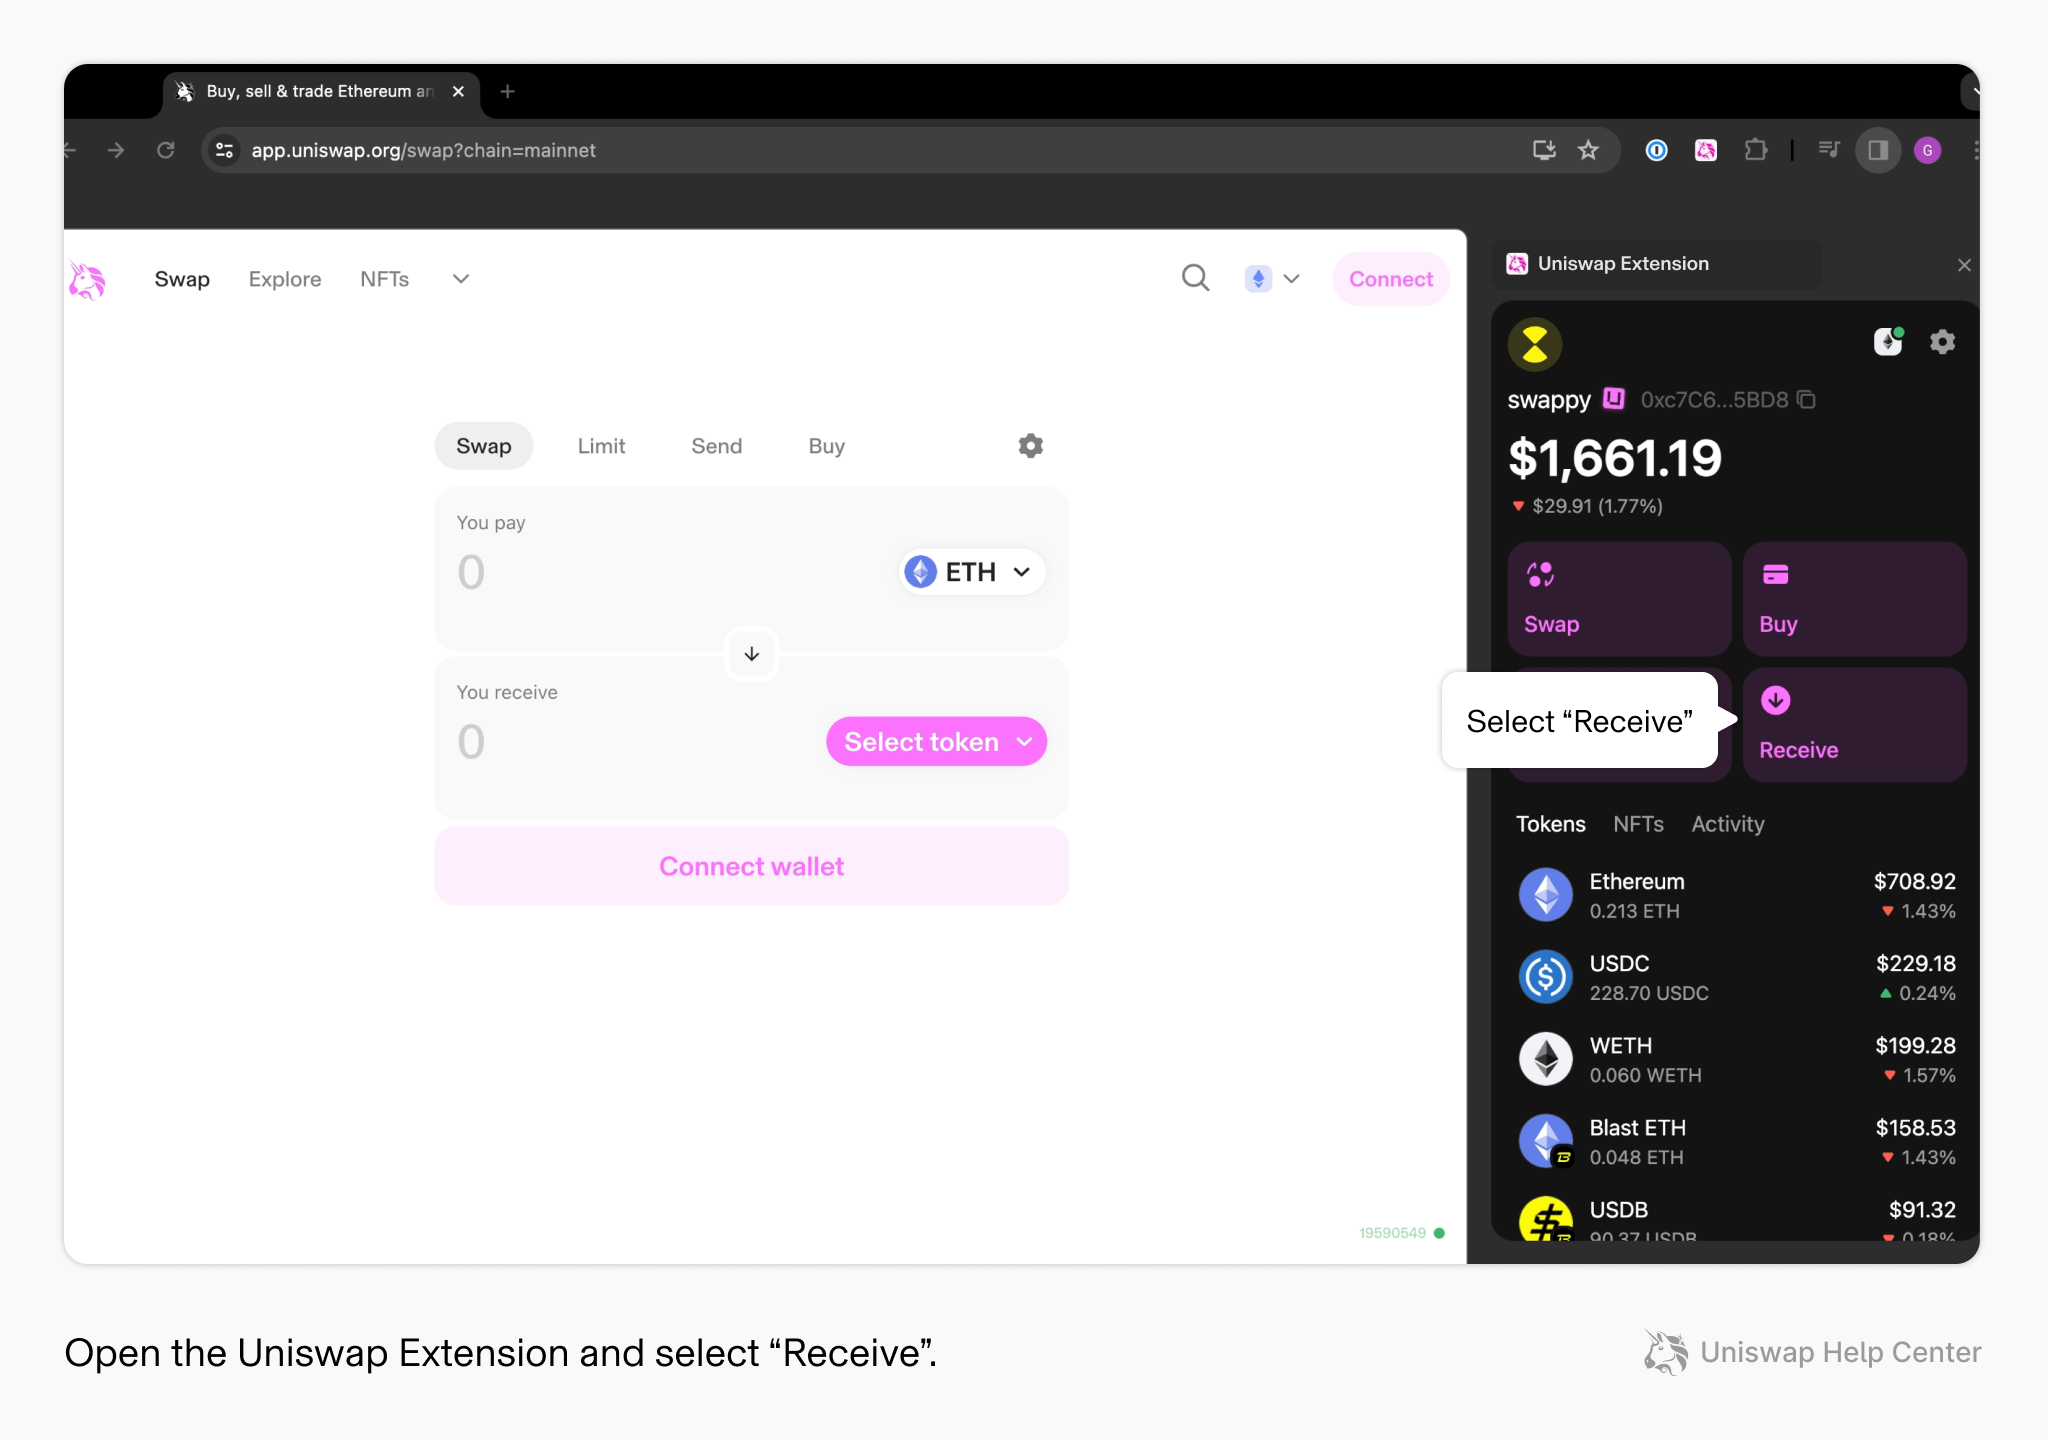Switch to the extension NFTs tab
This screenshot has width=2048, height=1440.
(x=1638, y=824)
